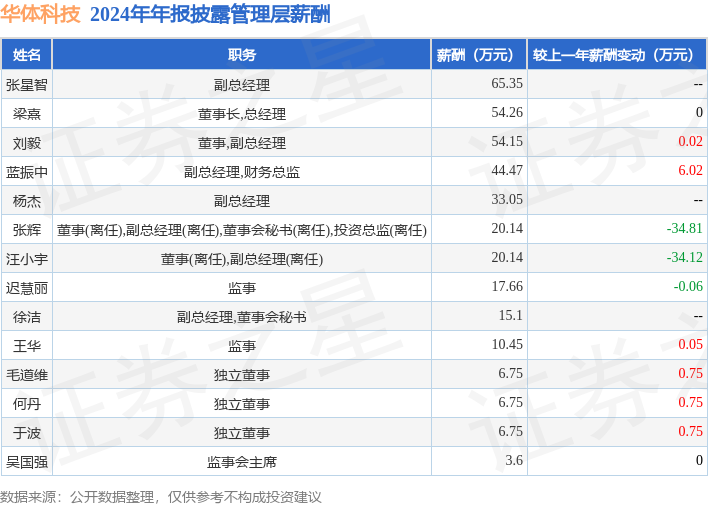Click the position 董事(离任),副总经理(离任)

coord(242,259)
